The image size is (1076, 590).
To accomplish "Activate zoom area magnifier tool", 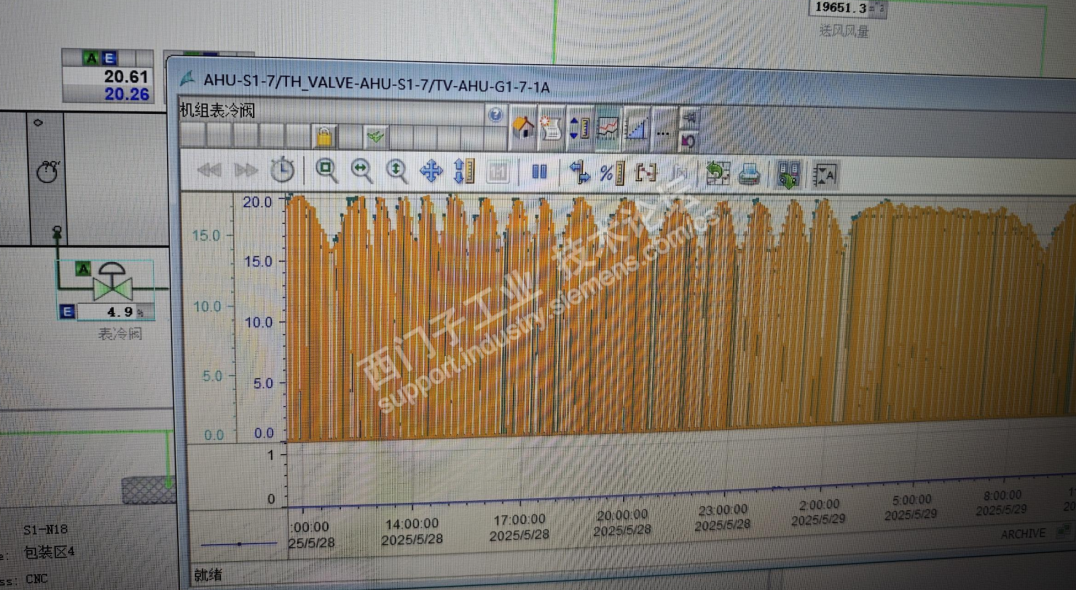I will 326,170.
